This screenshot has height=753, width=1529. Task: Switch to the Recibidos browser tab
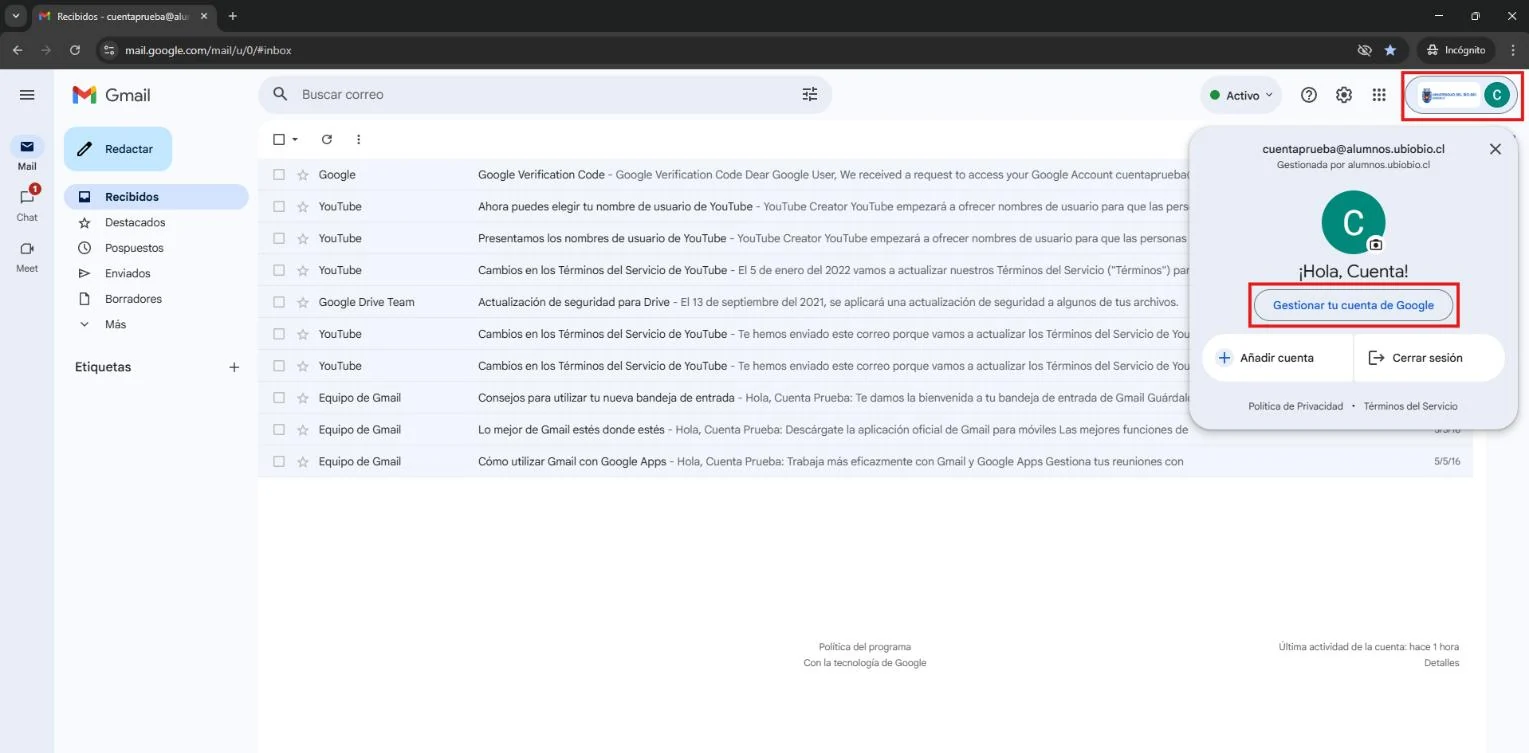123,17
